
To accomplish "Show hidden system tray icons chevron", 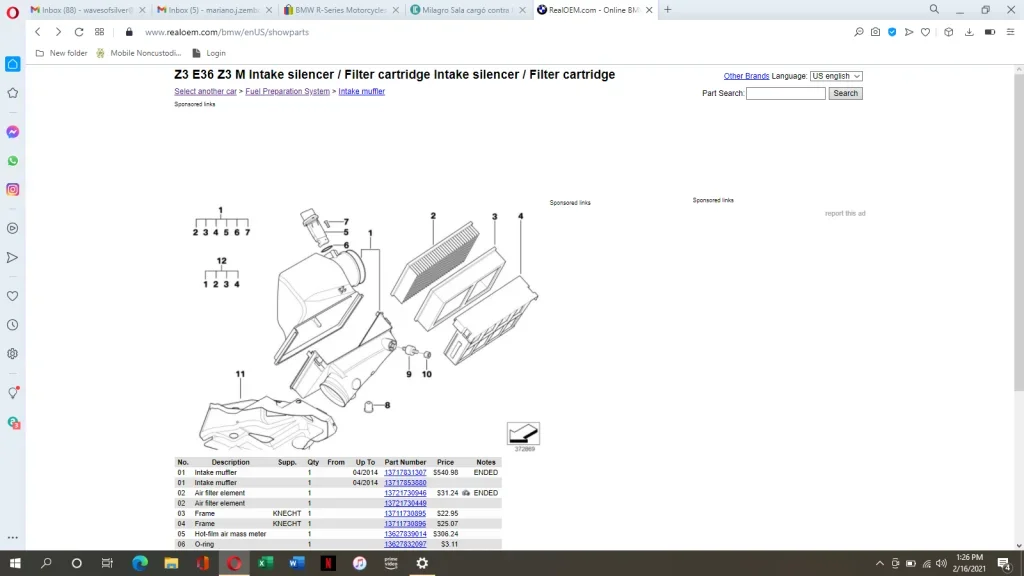I will coord(880,563).
